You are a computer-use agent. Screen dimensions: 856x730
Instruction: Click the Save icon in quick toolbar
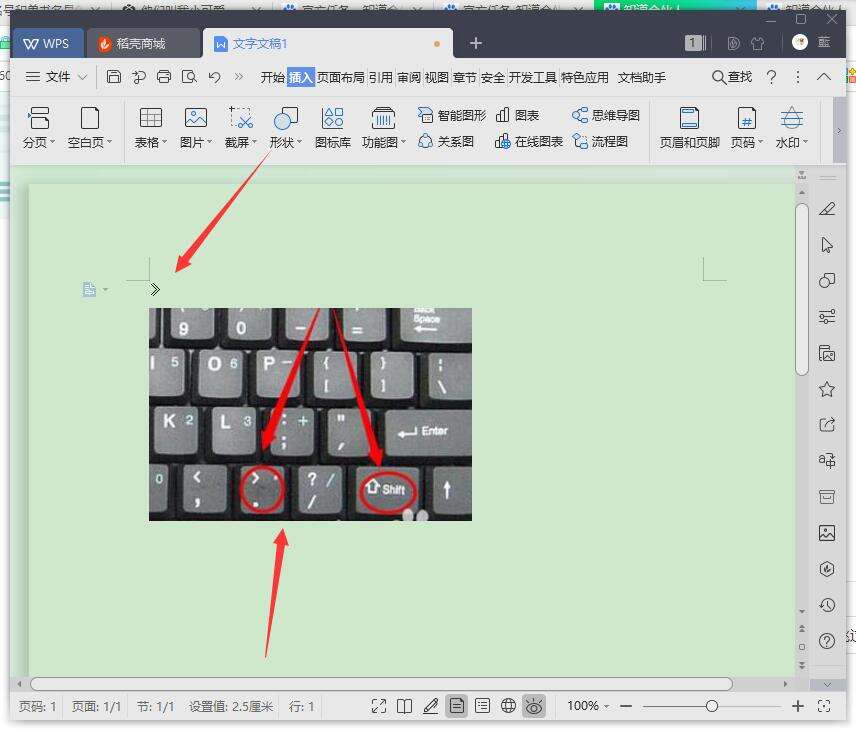point(114,76)
